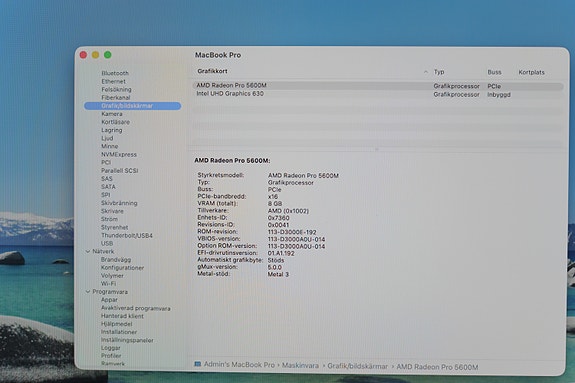This screenshot has height=383, width=575.
Task: Click the AMD Radeon Pro 5600M detail heading
Action: 232,160
